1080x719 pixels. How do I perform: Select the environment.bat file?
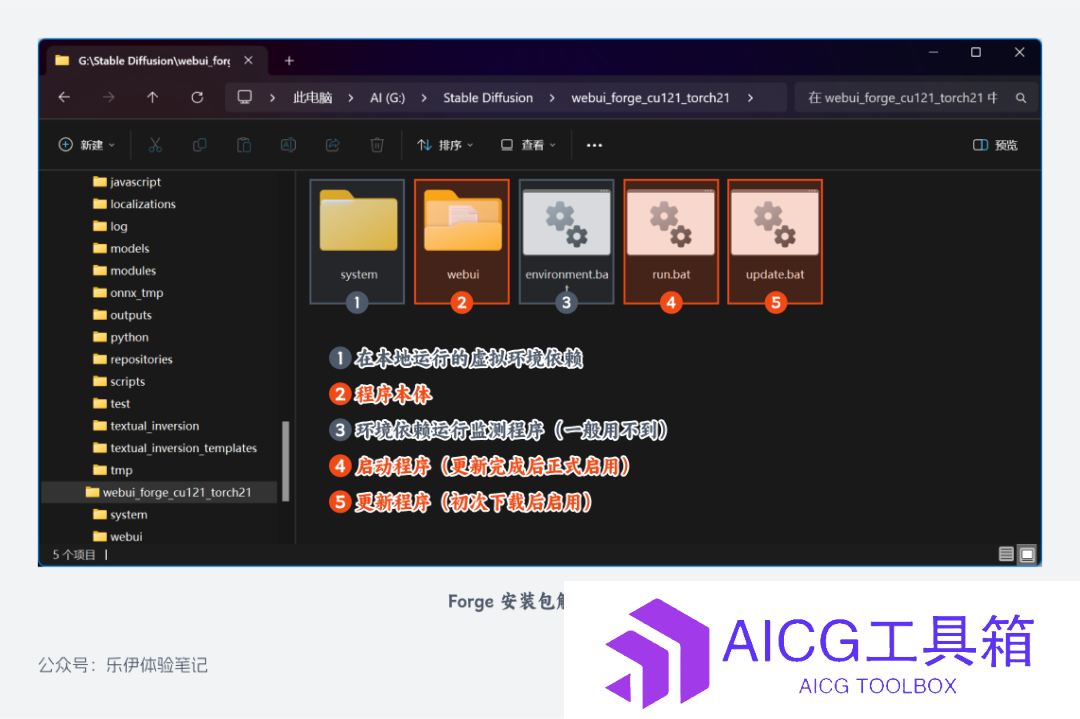pos(566,241)
